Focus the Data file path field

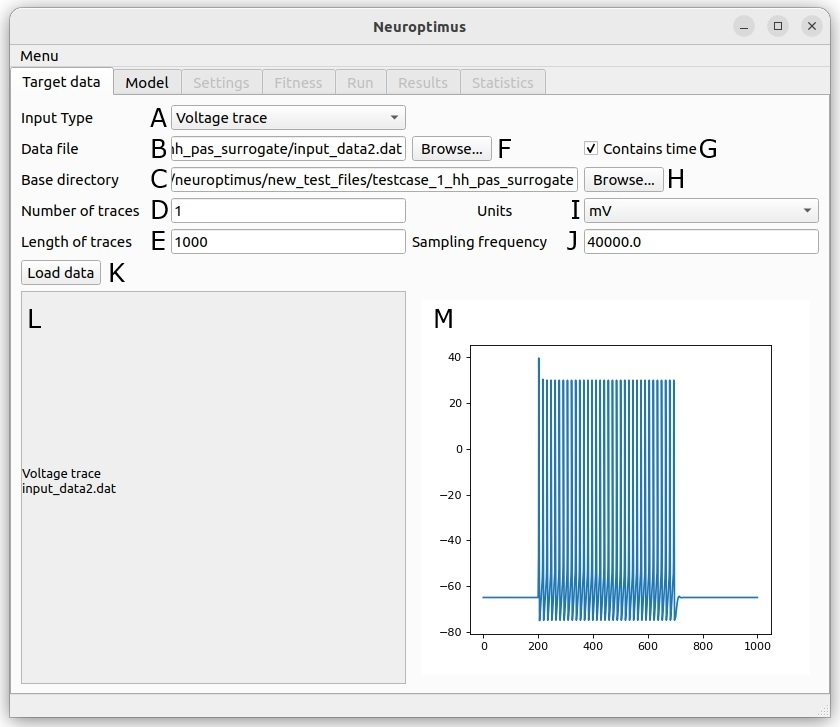pos(288,149)
